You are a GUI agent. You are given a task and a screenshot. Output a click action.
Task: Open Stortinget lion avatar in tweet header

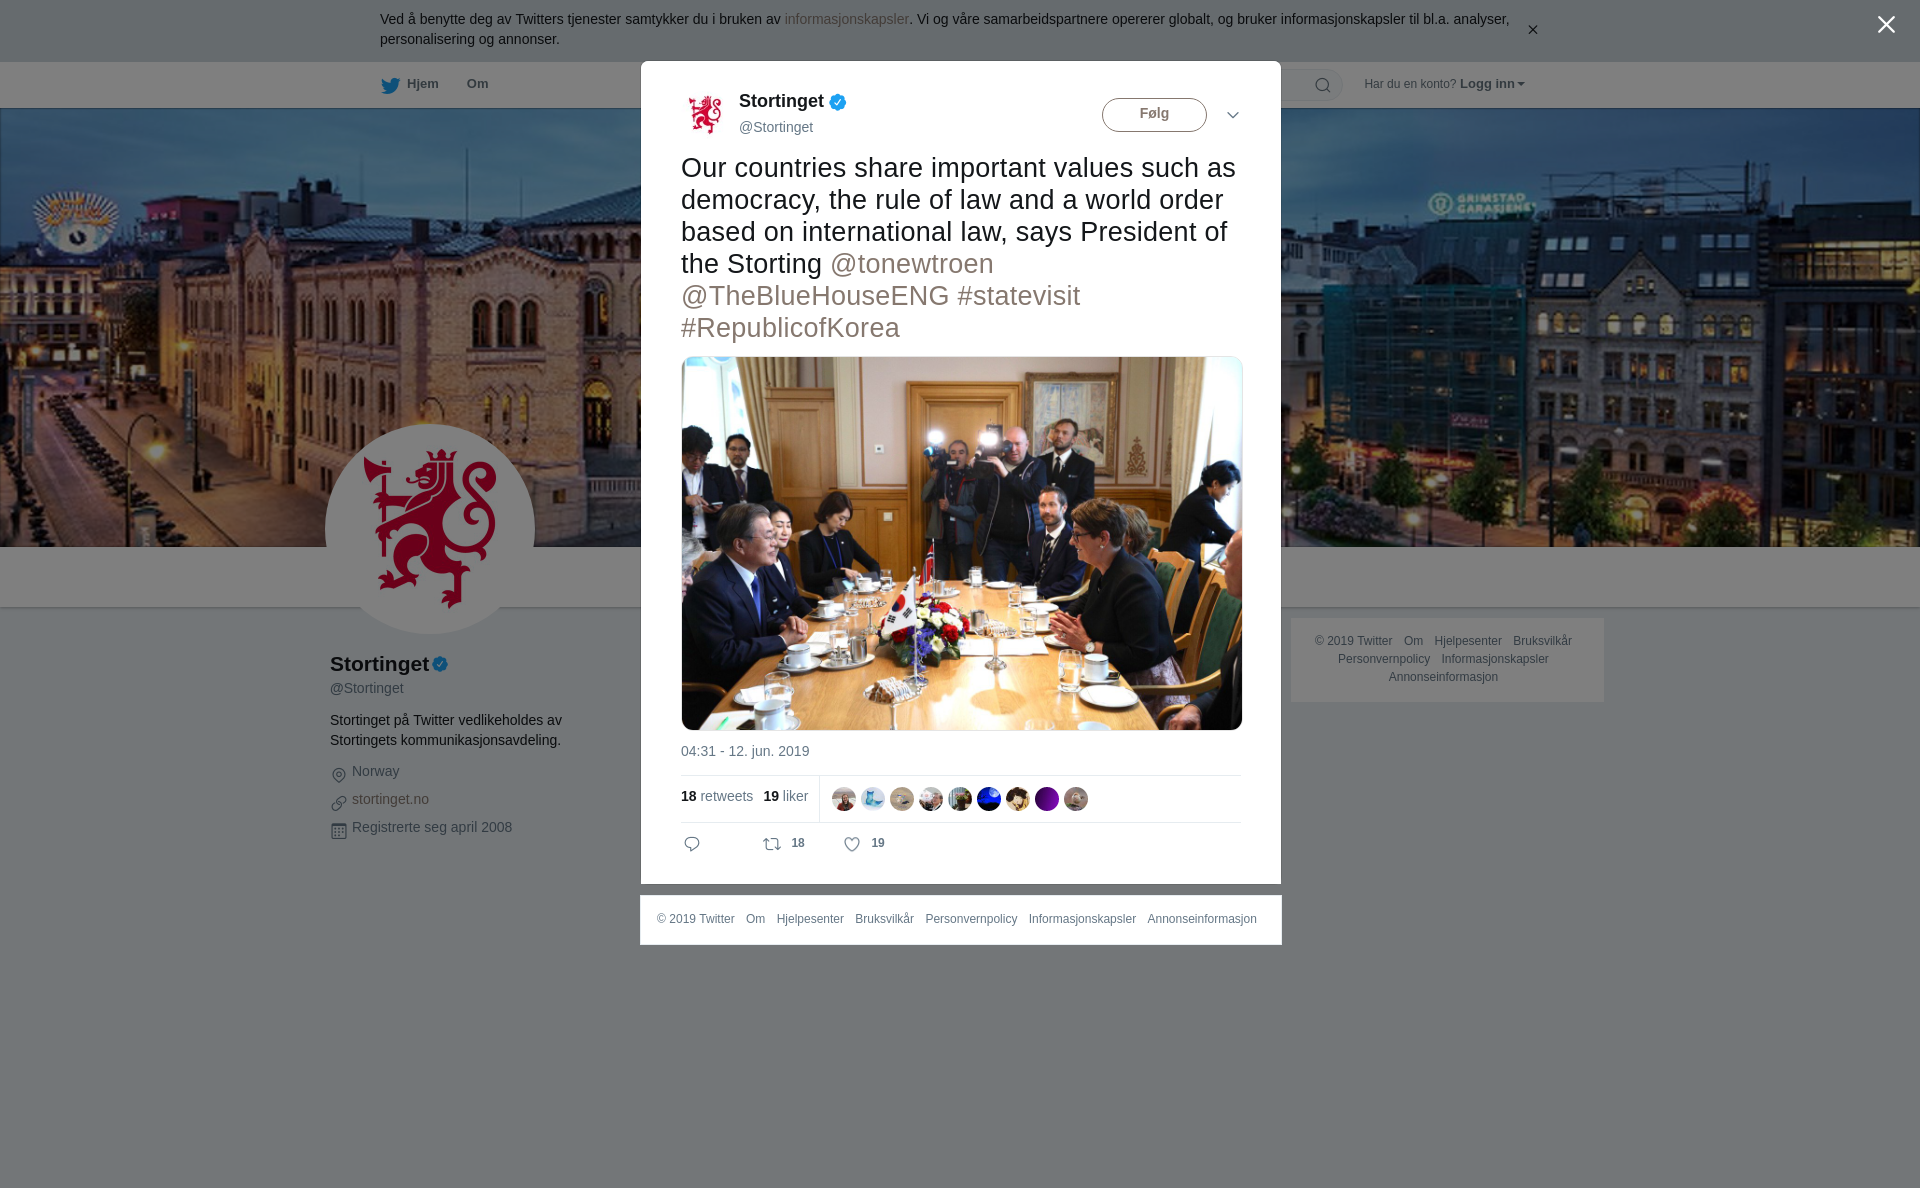click(x=705, y=114)
